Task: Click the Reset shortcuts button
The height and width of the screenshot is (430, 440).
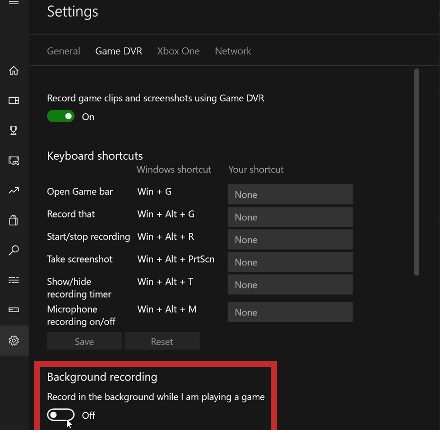Action: tap(162, 341)
